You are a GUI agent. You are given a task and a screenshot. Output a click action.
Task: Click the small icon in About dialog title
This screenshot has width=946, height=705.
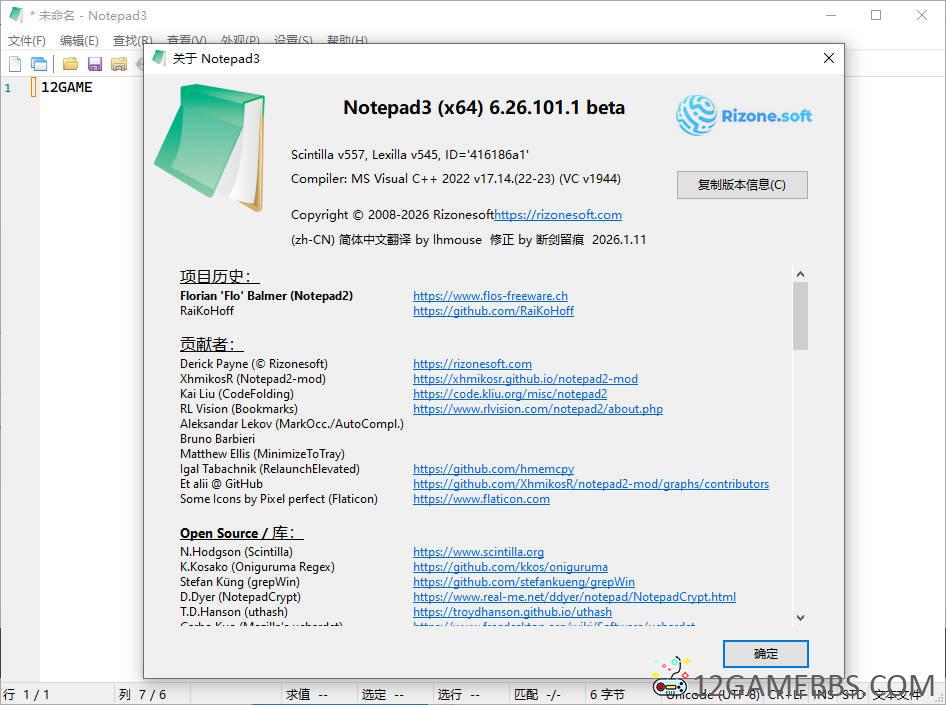click(159, 58)
